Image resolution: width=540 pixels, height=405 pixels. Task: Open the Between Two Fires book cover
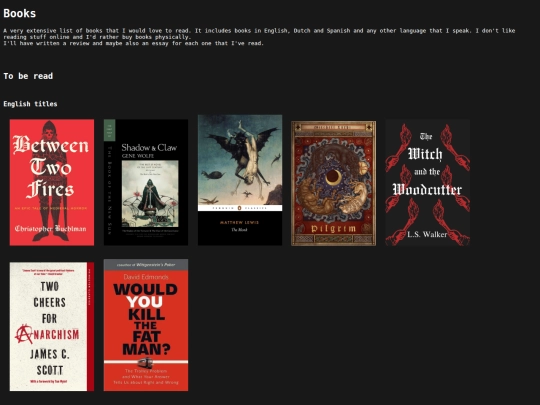tap(52, 182)
